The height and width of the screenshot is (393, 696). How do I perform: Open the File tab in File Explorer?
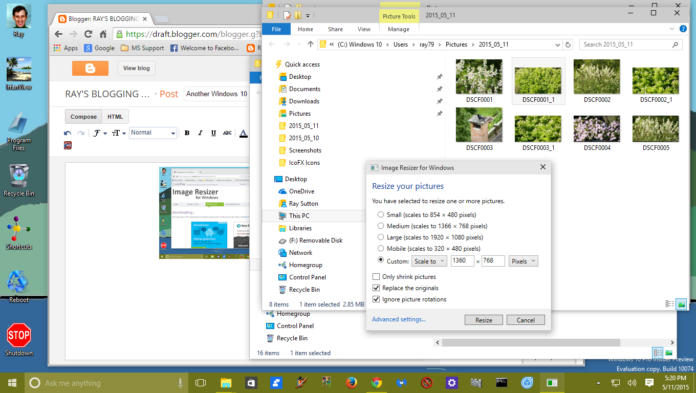(276, 29)
